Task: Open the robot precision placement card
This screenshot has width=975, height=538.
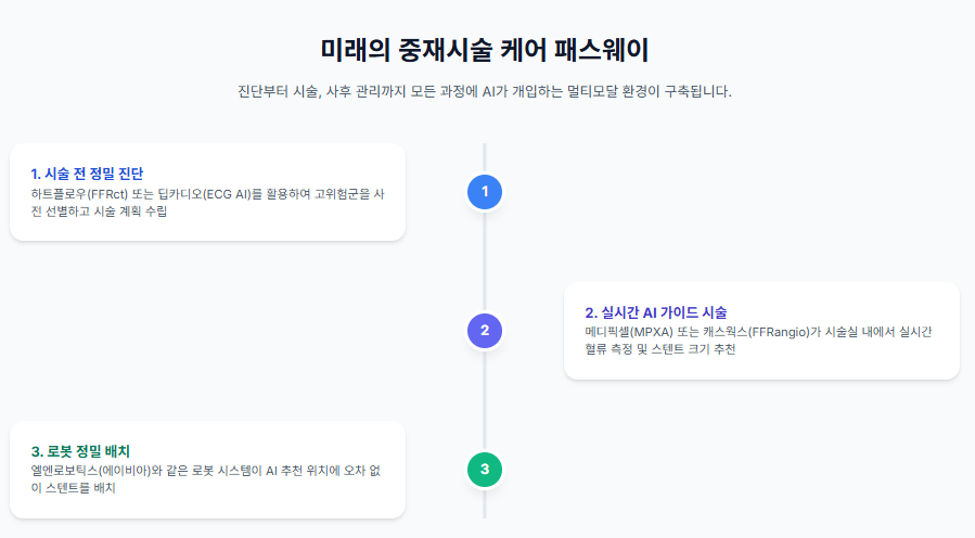Action: pos(208,470)
